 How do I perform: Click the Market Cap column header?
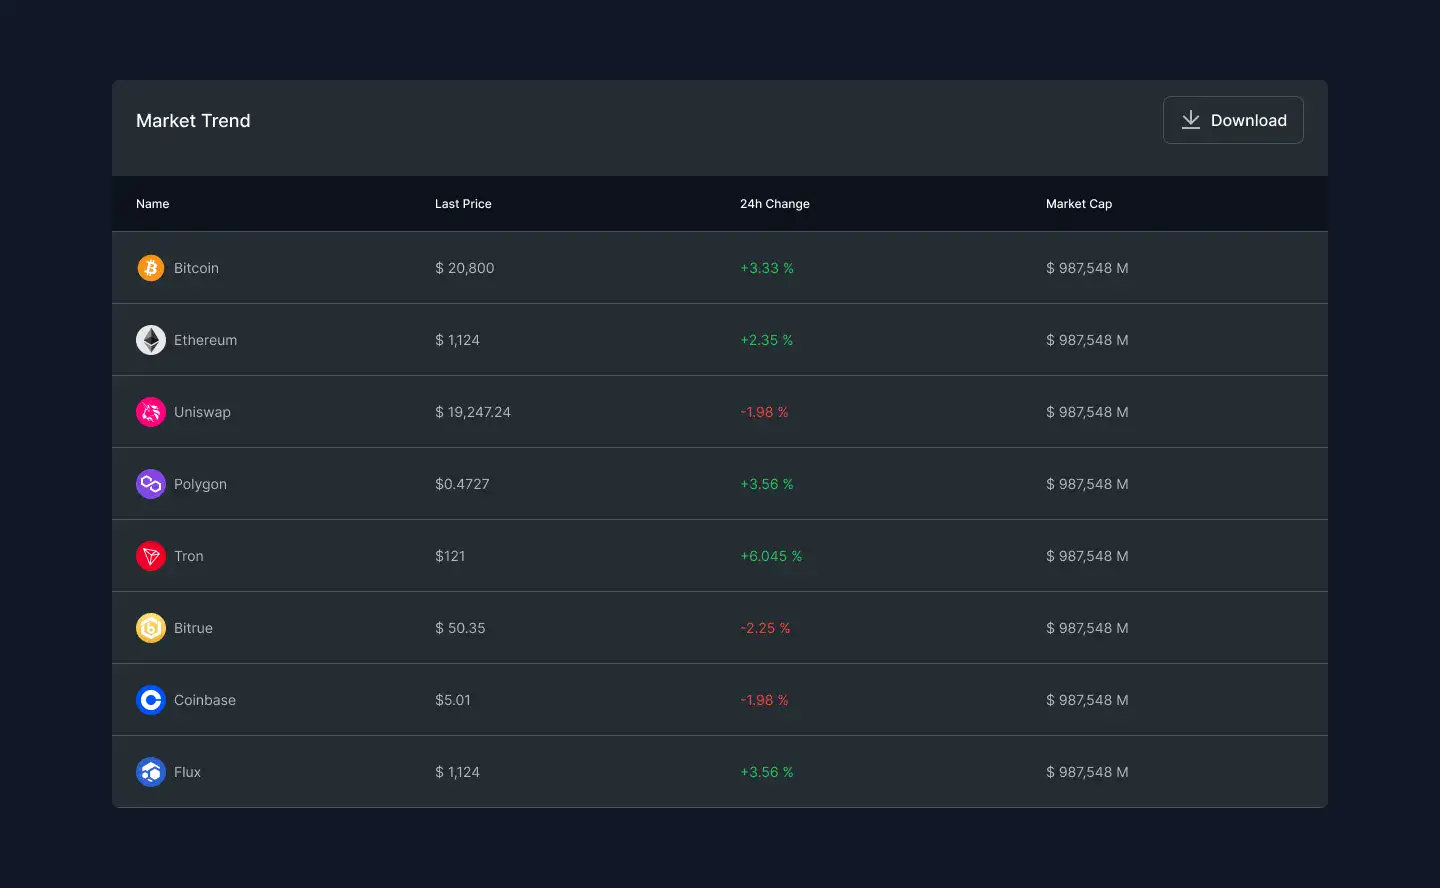(1079, 204)
